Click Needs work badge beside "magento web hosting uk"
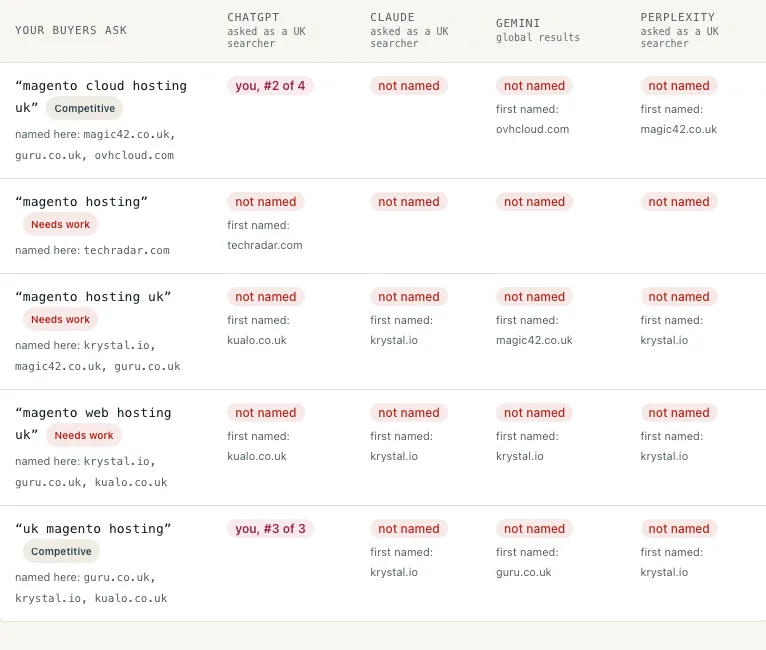 pyautogui.click(x=84, y=436)
